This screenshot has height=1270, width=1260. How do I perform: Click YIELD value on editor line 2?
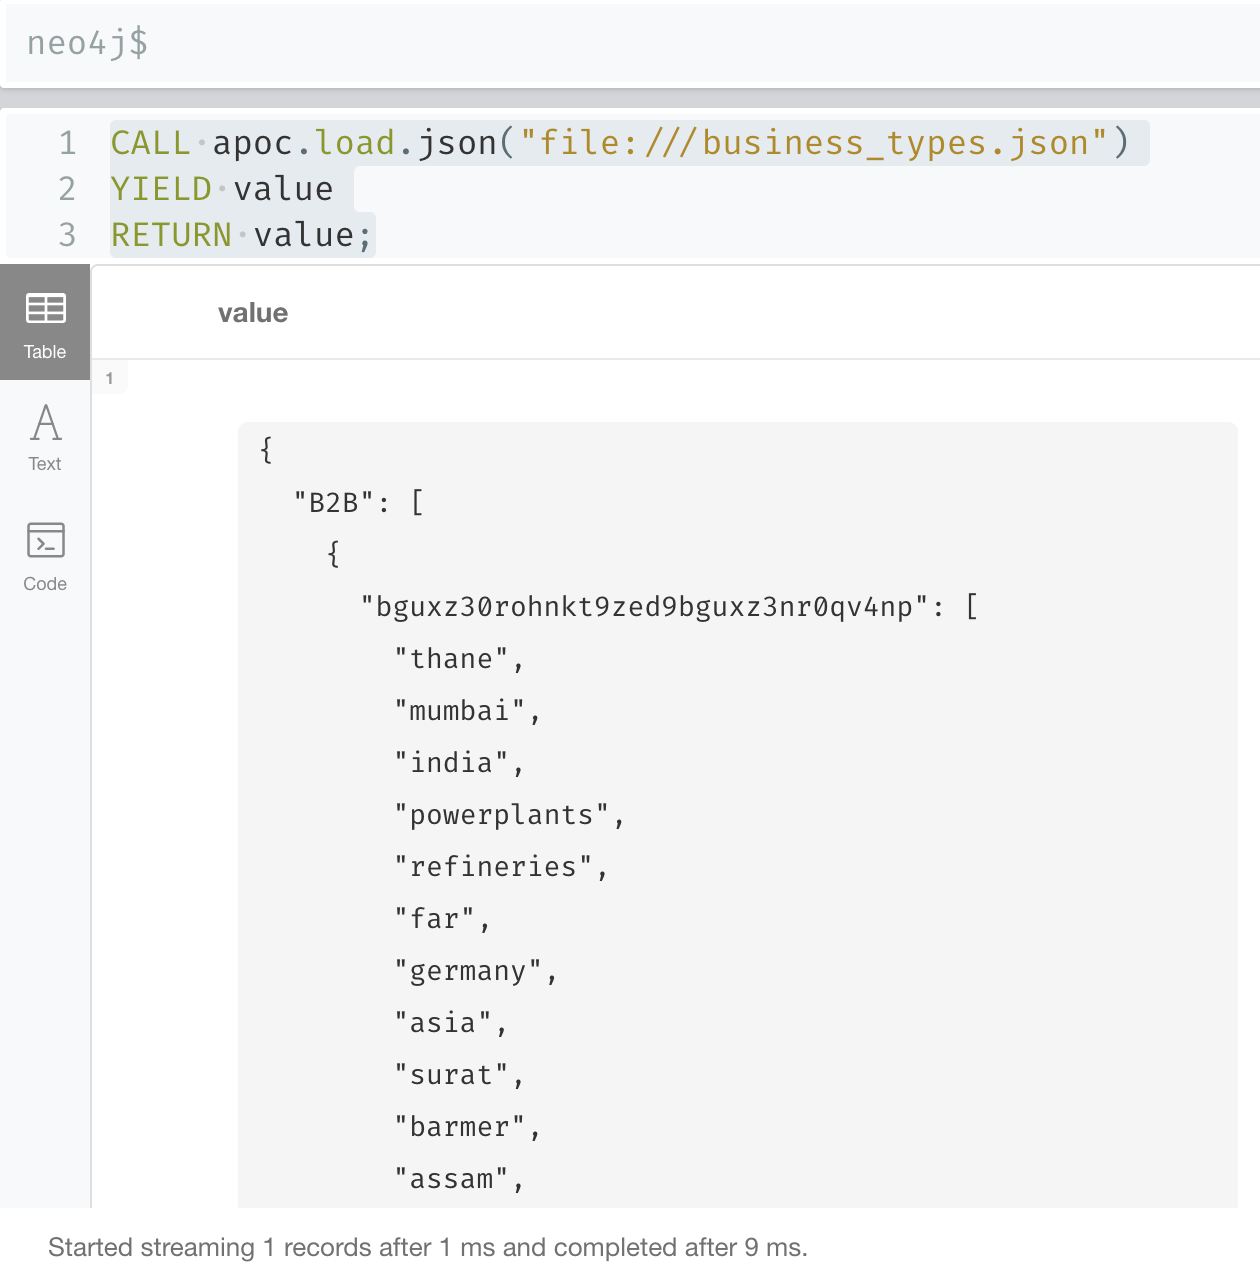tap(222, 189)
